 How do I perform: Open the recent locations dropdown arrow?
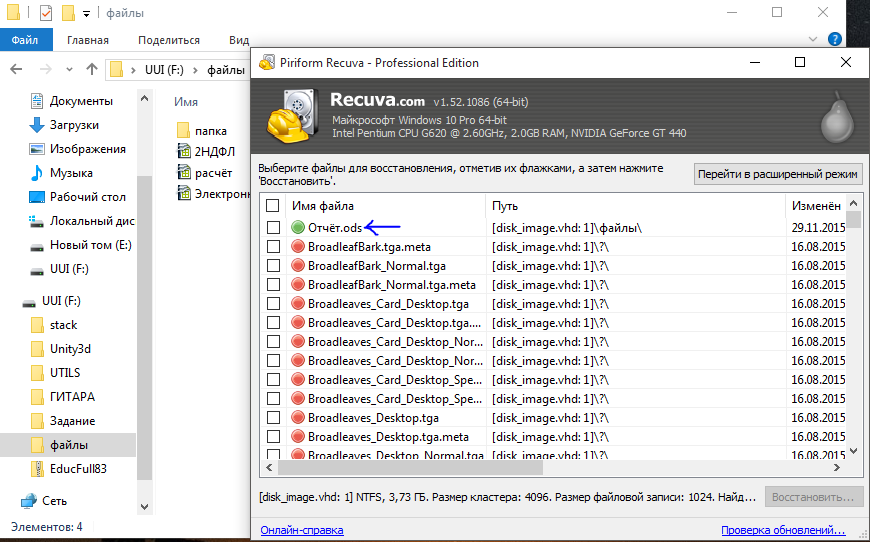[68, 70]
